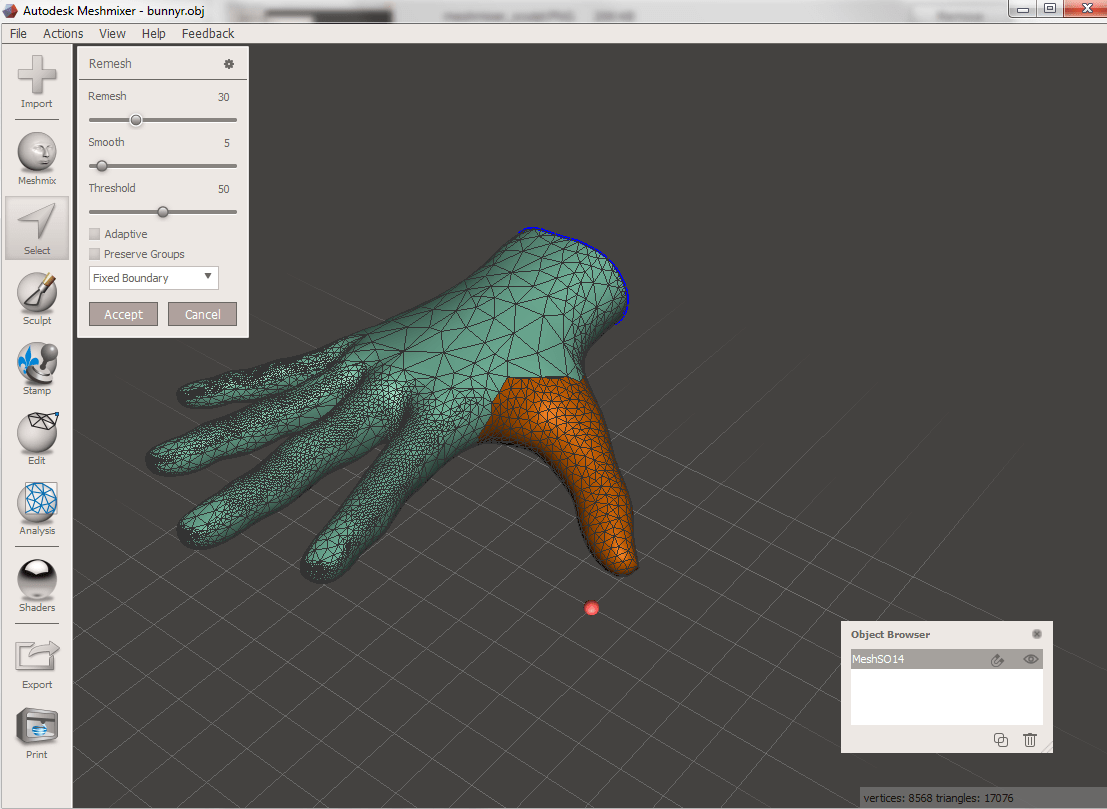1107x809 pixels.
Task: Open the Remesh panel settings gear
Action: (229, 62)
